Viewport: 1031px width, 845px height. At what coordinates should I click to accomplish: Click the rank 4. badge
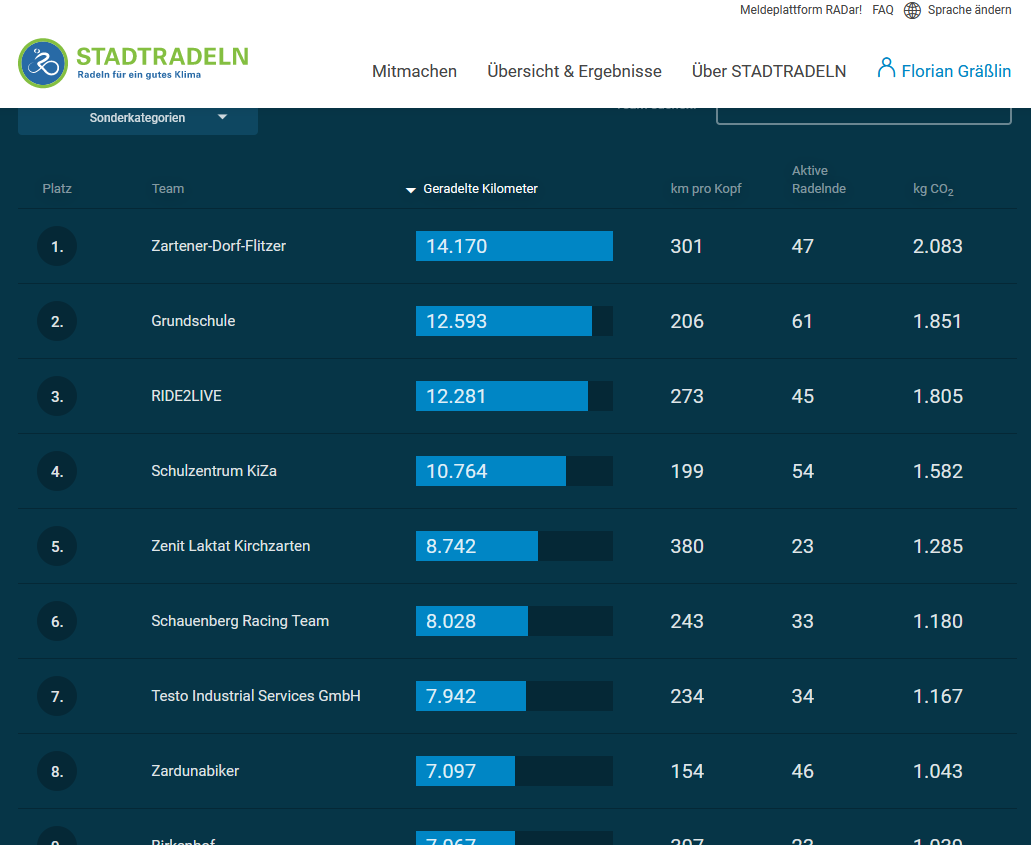point(57,471)
